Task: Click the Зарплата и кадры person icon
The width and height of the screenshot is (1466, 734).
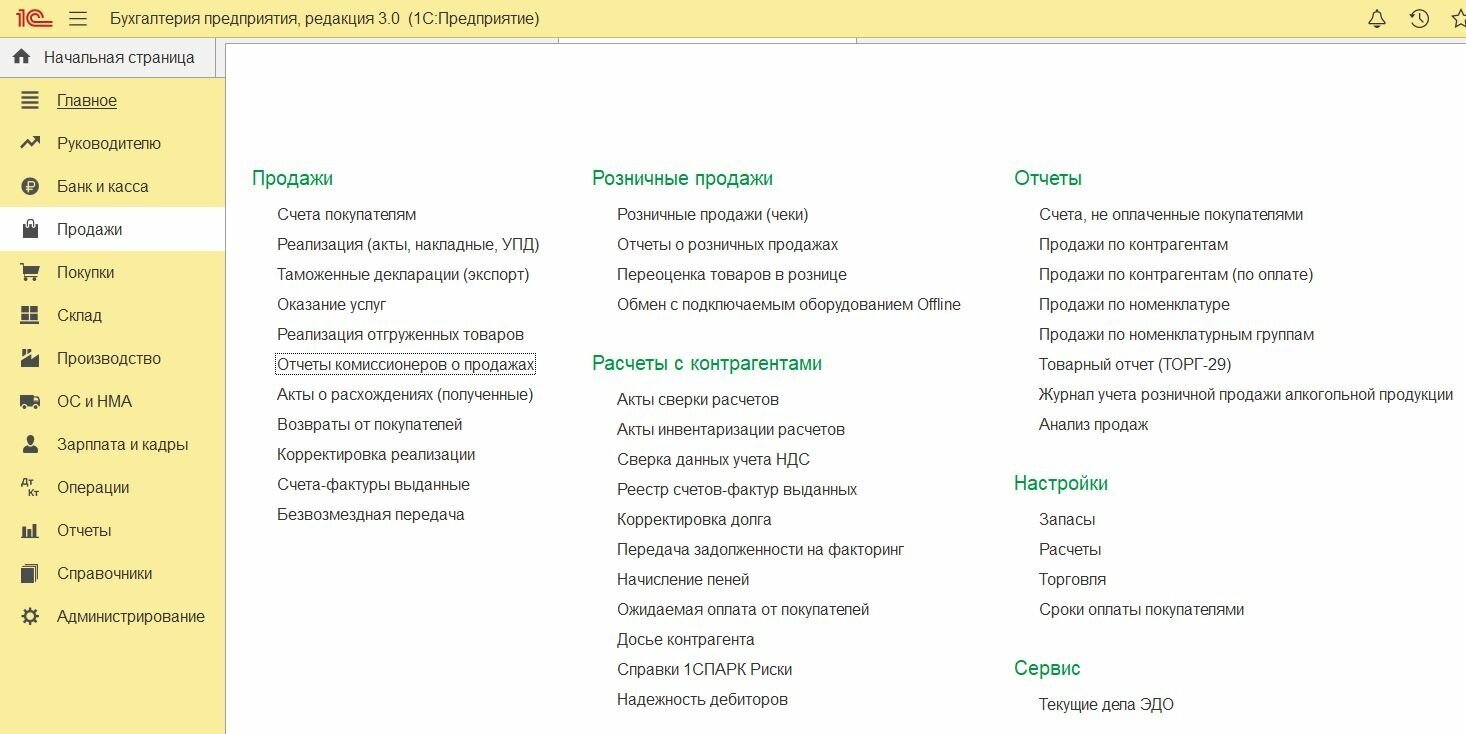Action: [x=30, y=444]
